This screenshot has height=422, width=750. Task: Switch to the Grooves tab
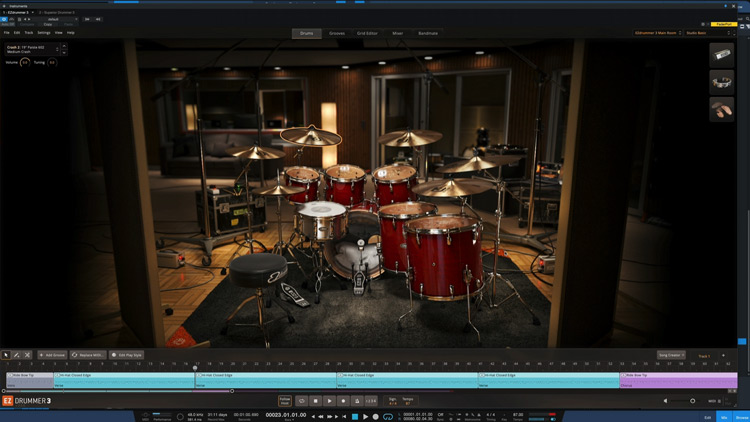coord(337,33)
